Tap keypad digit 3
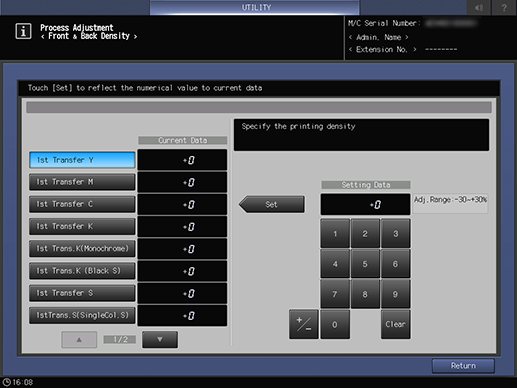Image resolution: width=517 pixels, height=388 pixels. pyautogui.click(x=396, y=234)
